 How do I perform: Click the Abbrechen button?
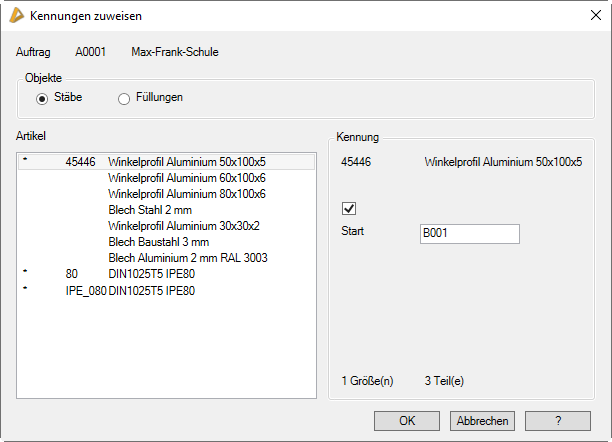pos(484,421)
